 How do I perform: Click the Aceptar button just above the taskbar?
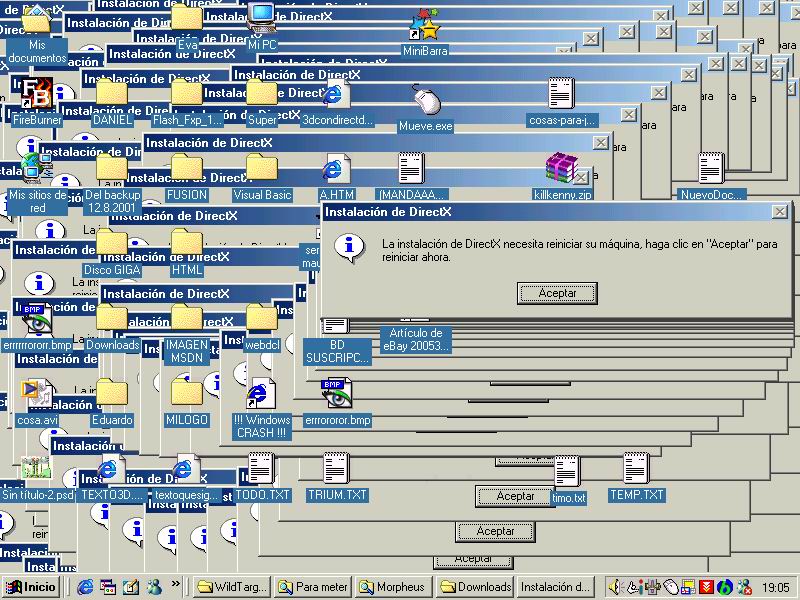point(473,560)
